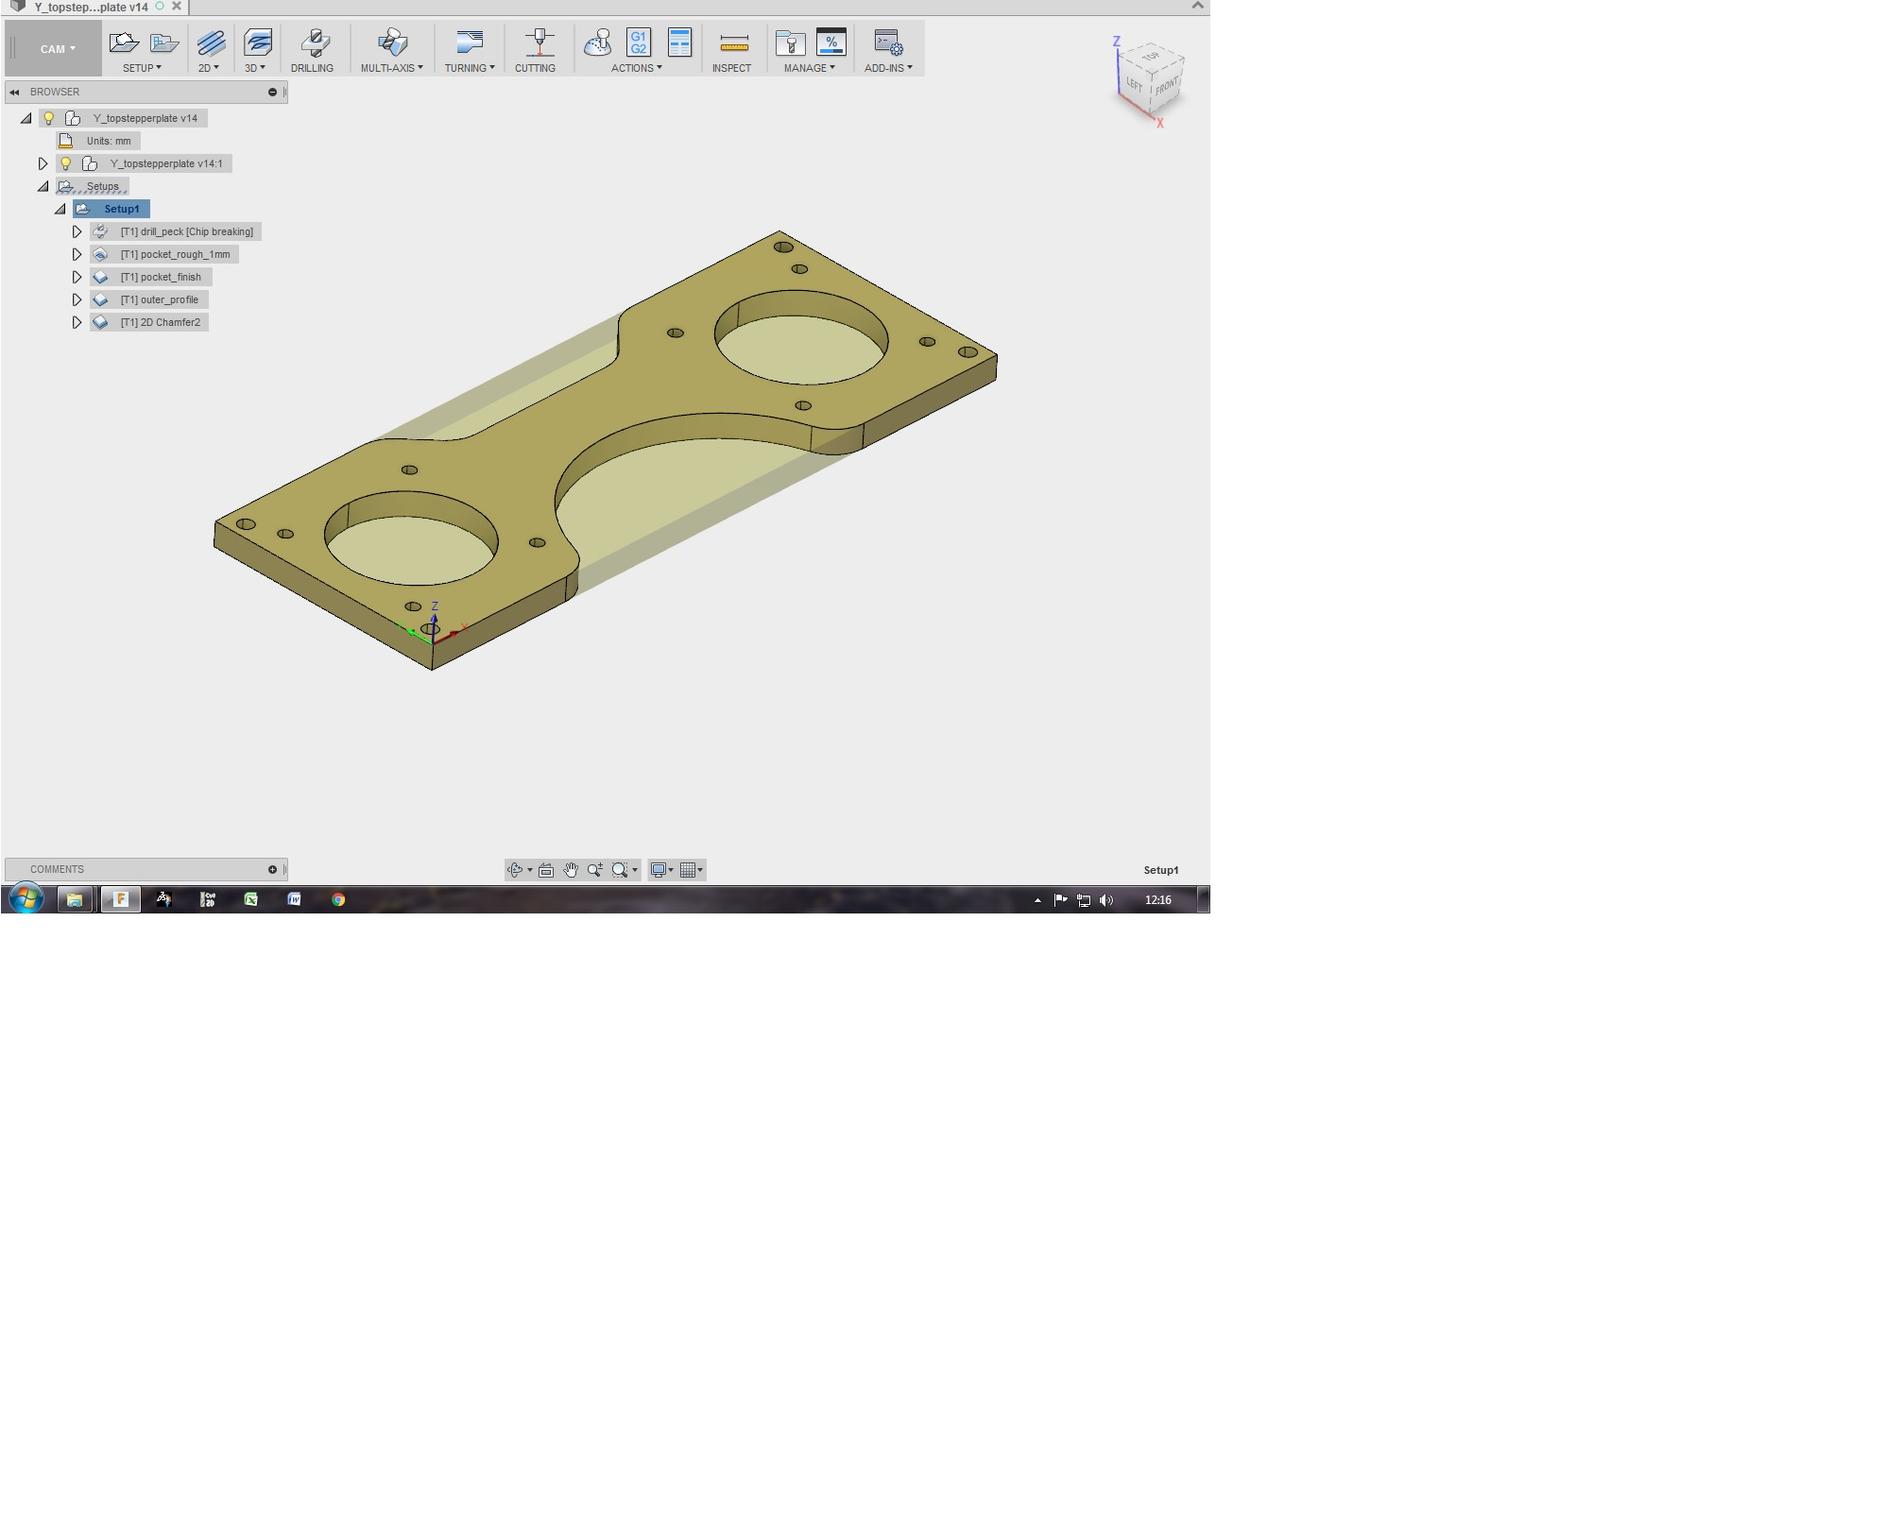Toggle lightbulb visibility of Y_topstepperplate v14:1 component
The image size is (1901, 1536).
66,164
